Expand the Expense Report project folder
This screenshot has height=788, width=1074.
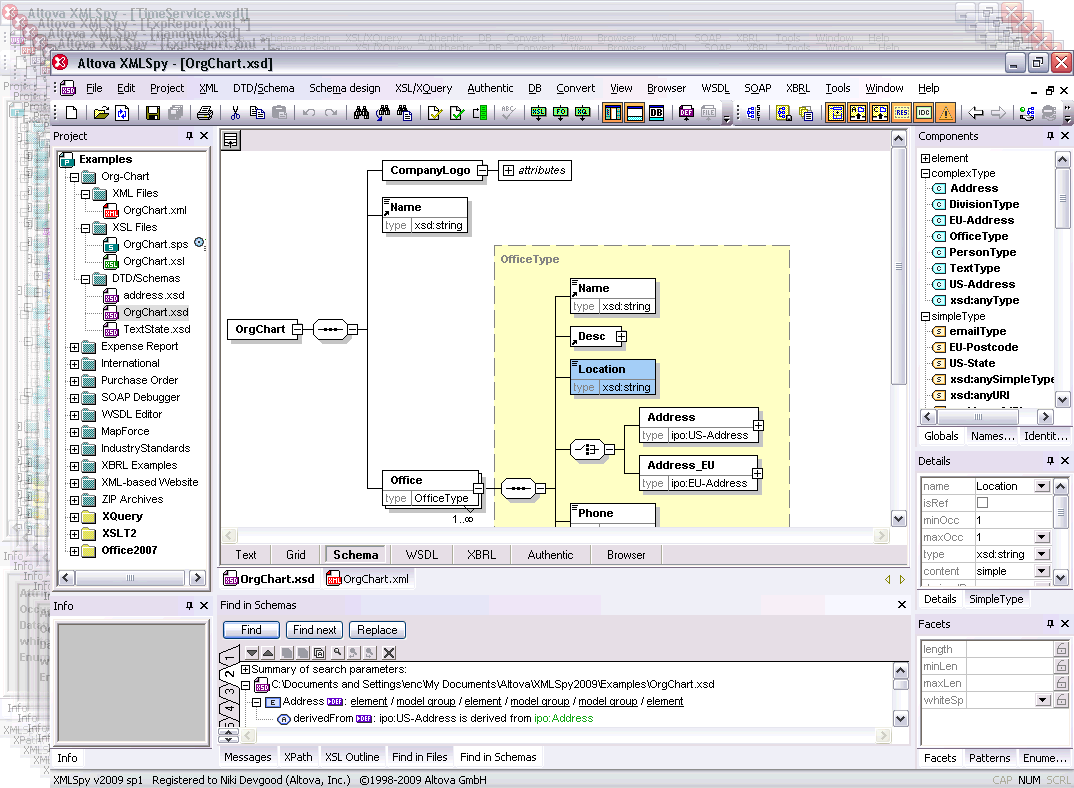click(74, 347)
